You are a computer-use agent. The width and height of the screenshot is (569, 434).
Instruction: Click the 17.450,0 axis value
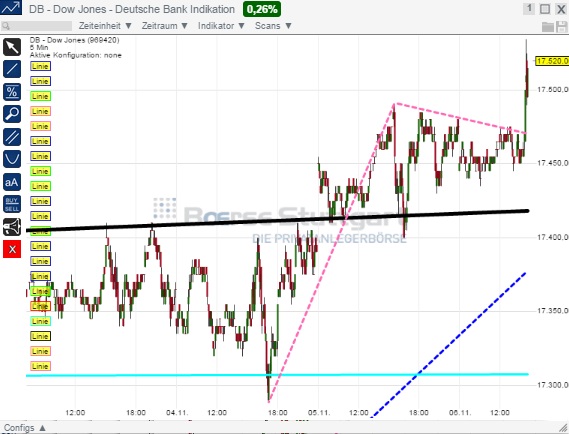[553, 163]
